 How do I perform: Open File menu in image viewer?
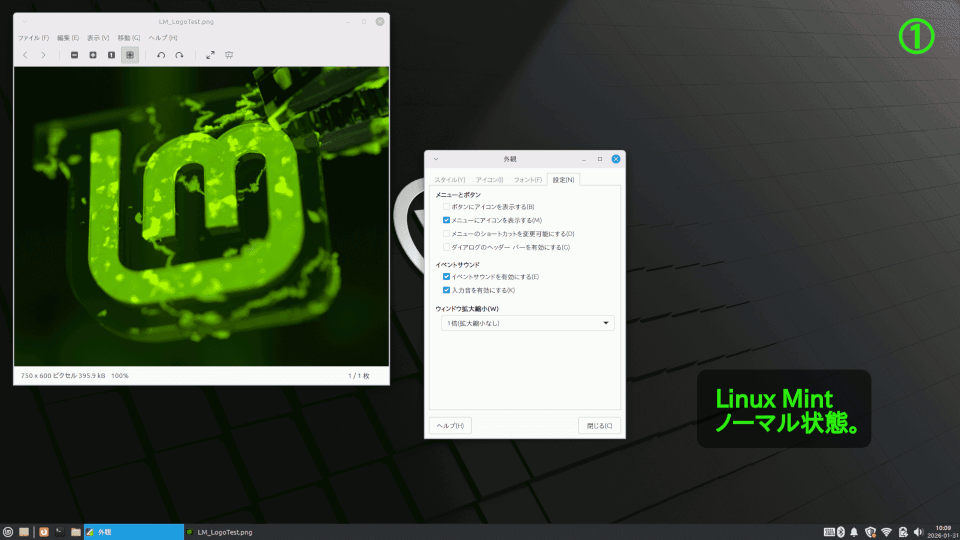click(x=33, y=38)
